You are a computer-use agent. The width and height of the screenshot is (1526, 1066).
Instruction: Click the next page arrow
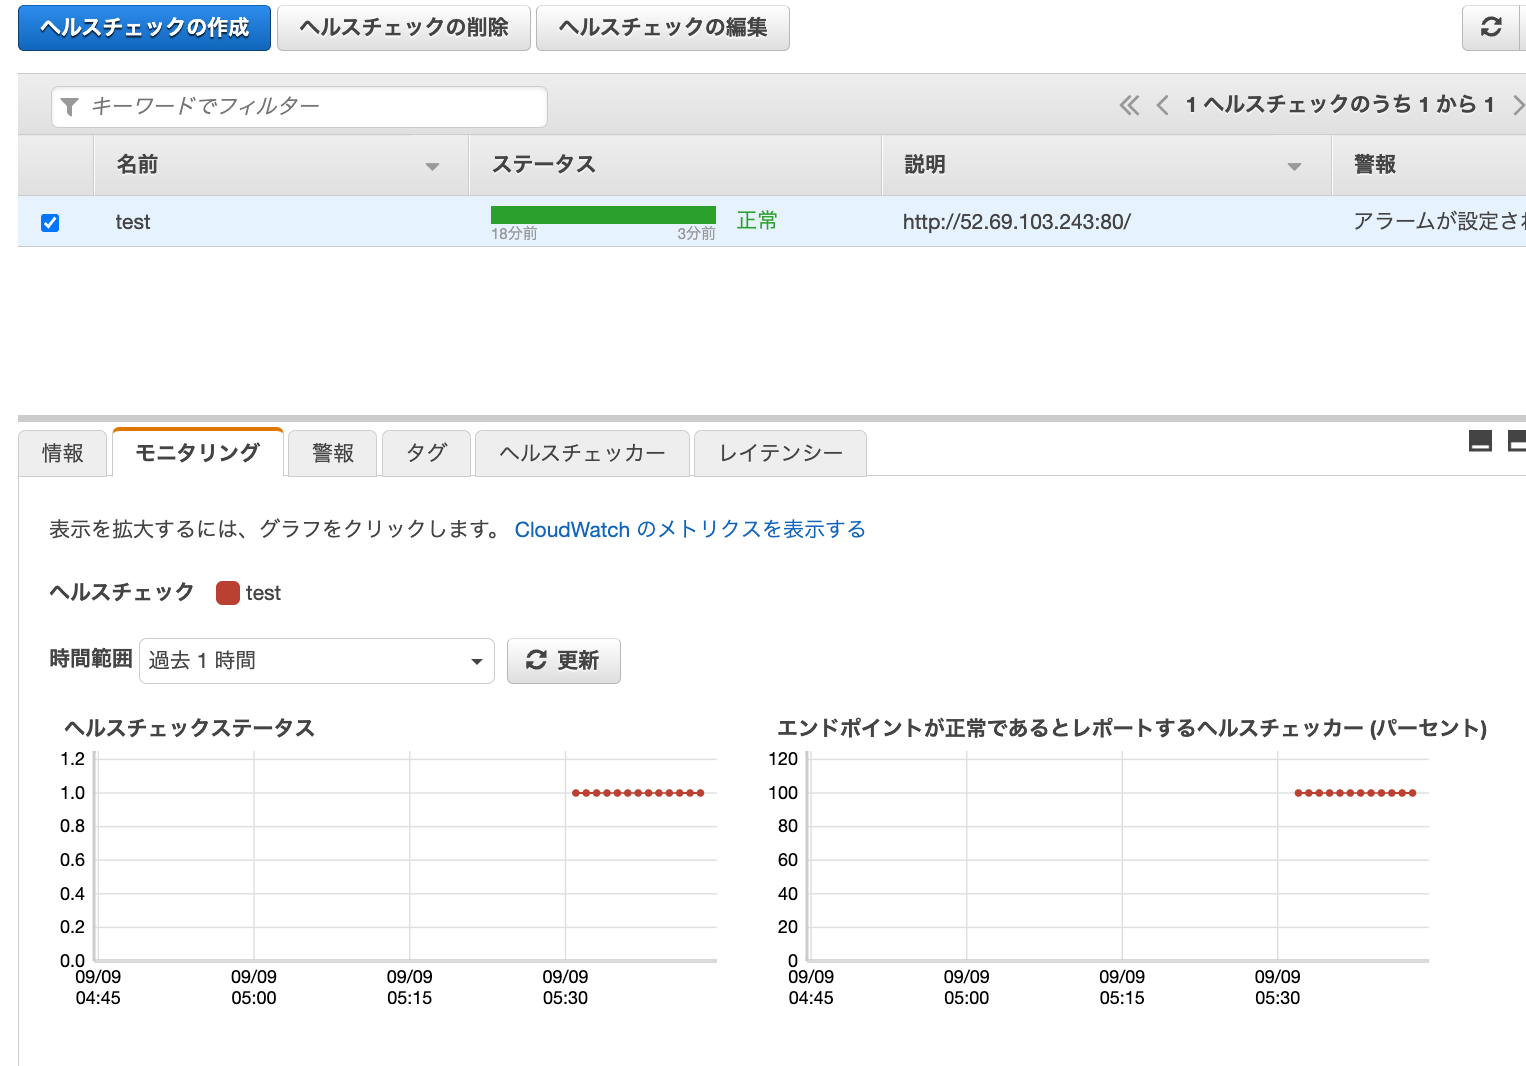coord(1519,104)
